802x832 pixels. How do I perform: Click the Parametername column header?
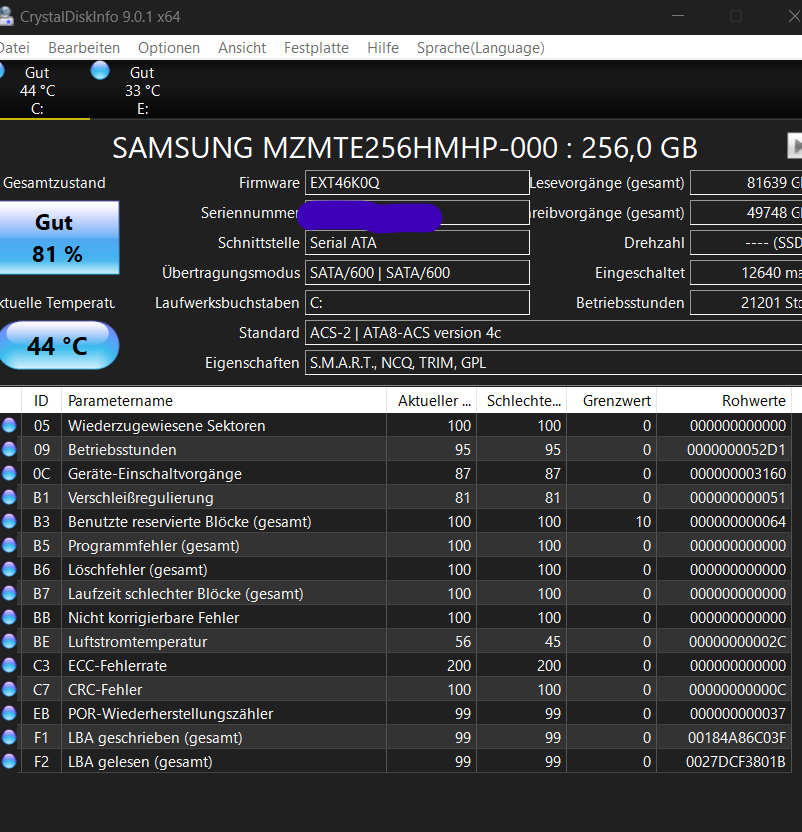point(224,401)
